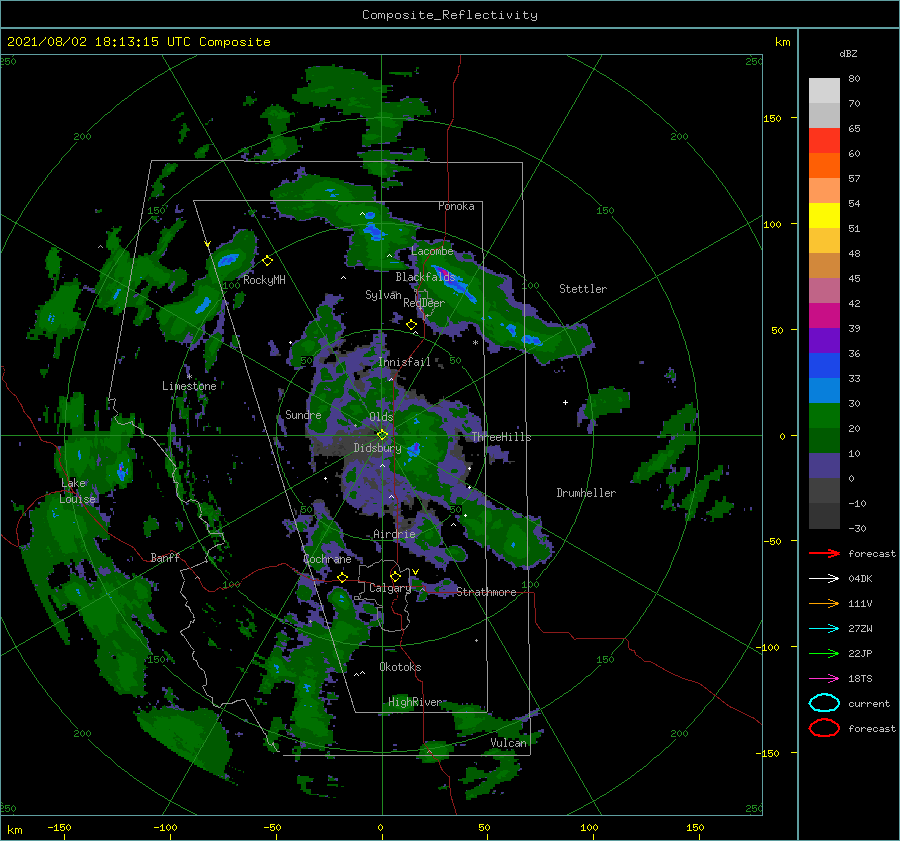Click the Innisfail city label
The image size is (900, 841).
pos(404,362)
